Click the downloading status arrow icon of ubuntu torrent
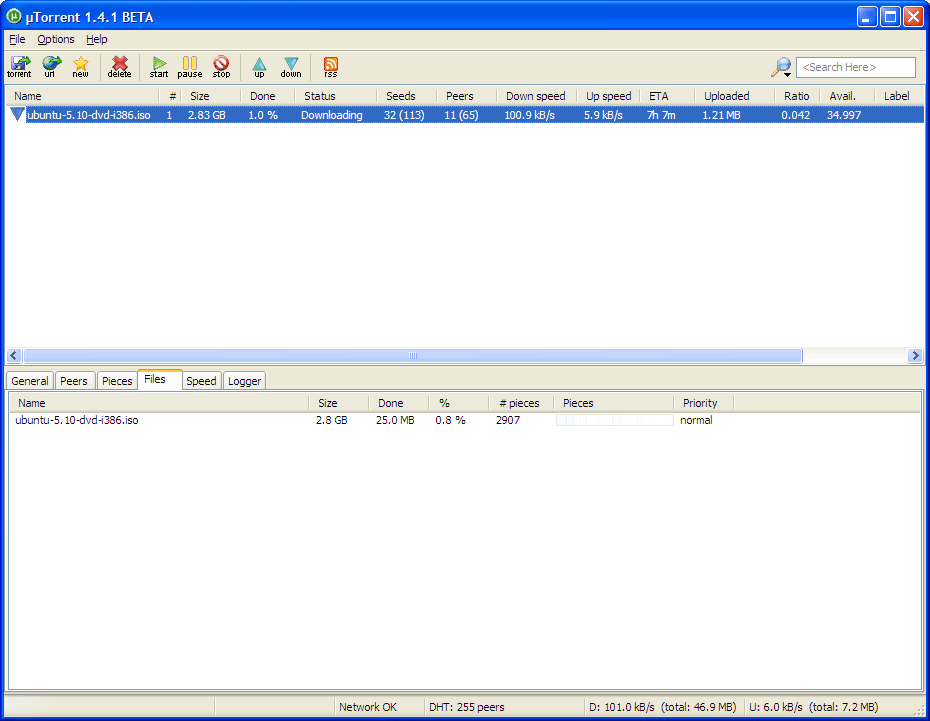Image resolution: width=930 pixels, height=721 pixels. (17, 114)
